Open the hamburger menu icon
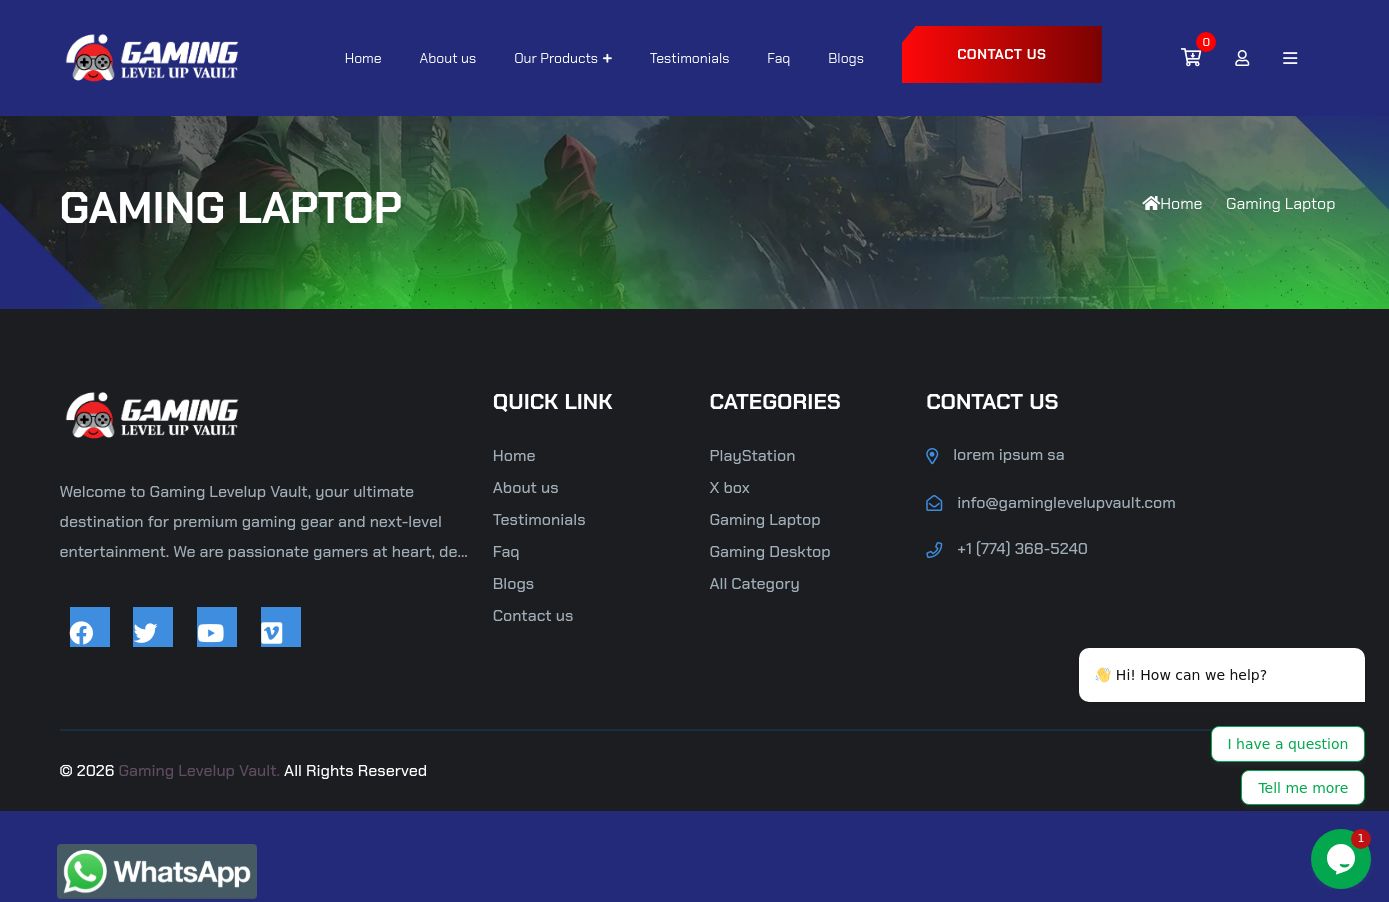The image size is (1389, 902). 1290,58
